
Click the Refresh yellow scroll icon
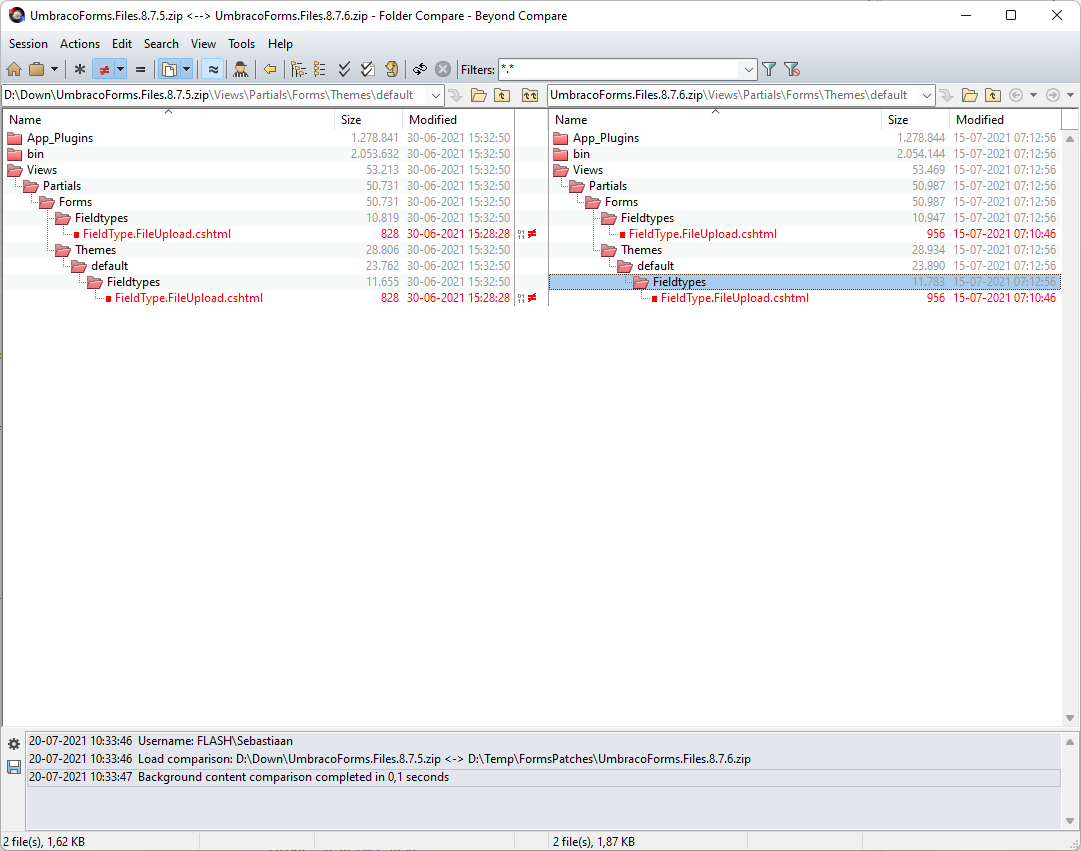coord(391,69)
